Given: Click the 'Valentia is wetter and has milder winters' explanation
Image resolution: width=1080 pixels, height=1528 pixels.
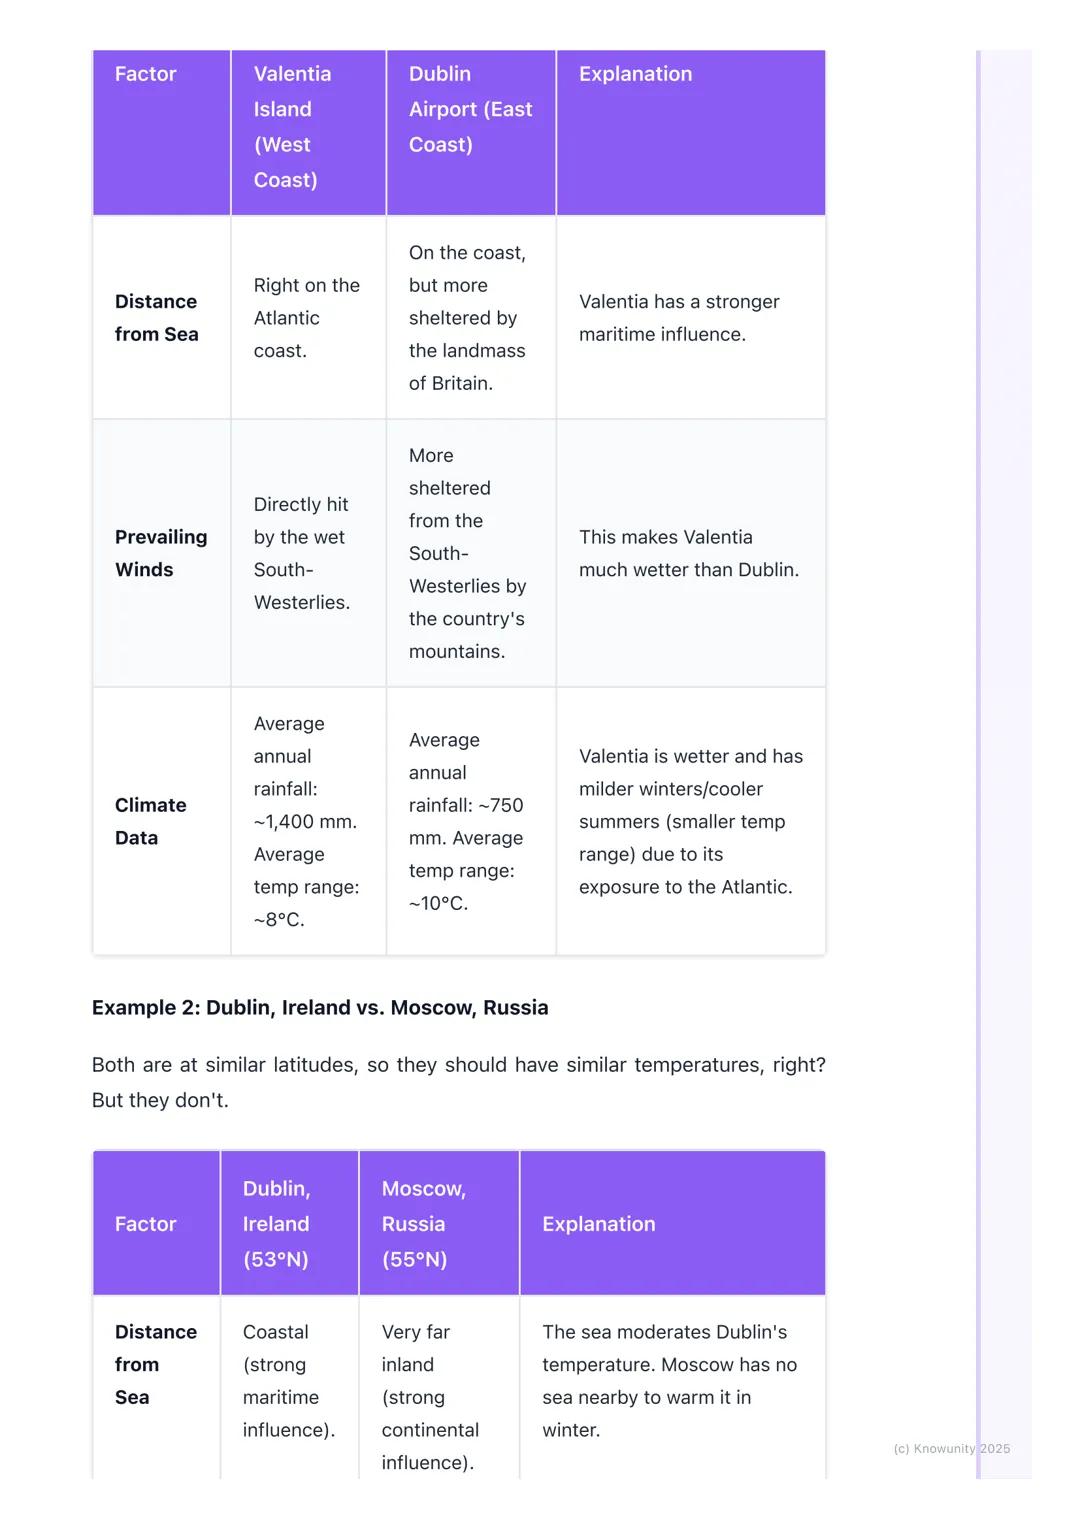Looking at the screenshot, I should click(x=690, y=821).
